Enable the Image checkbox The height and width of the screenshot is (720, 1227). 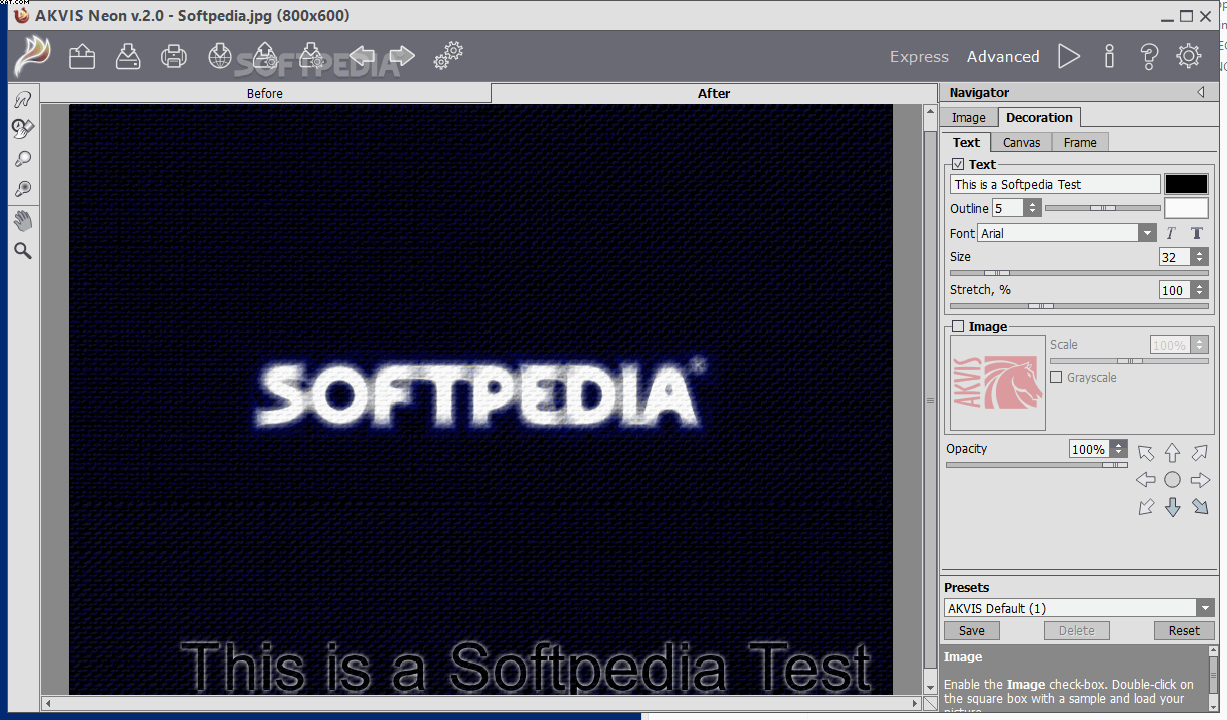pos(958,326)
